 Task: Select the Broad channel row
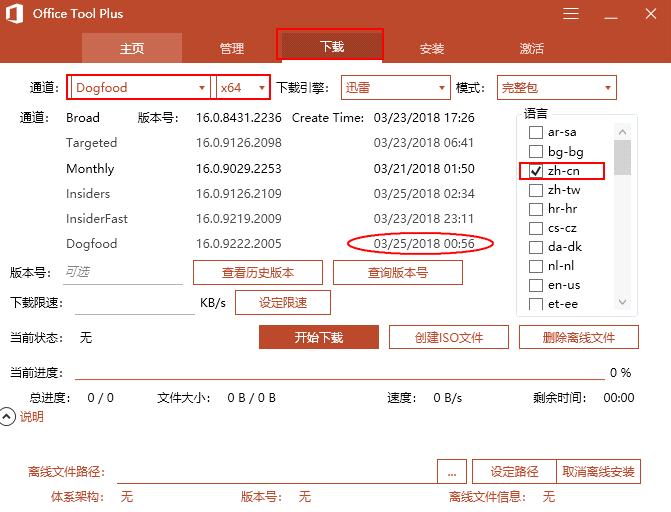(x=83, y=118)
